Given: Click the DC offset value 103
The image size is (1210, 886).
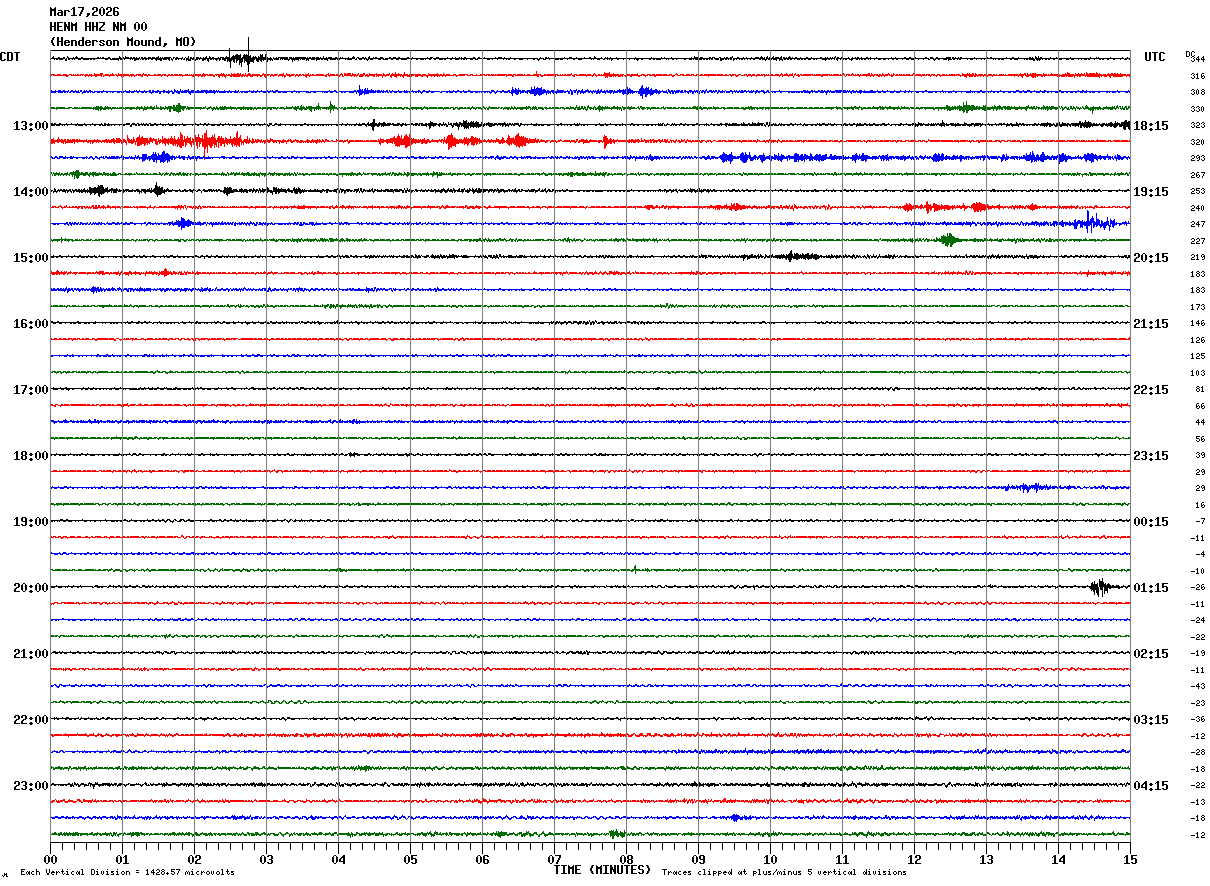Looking at the screenshot, I should (1197, 373).
